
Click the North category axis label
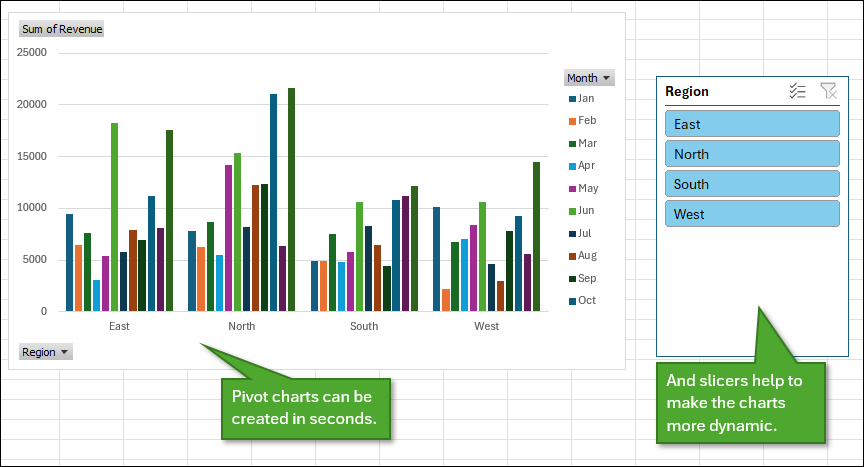tap(241, 326)
